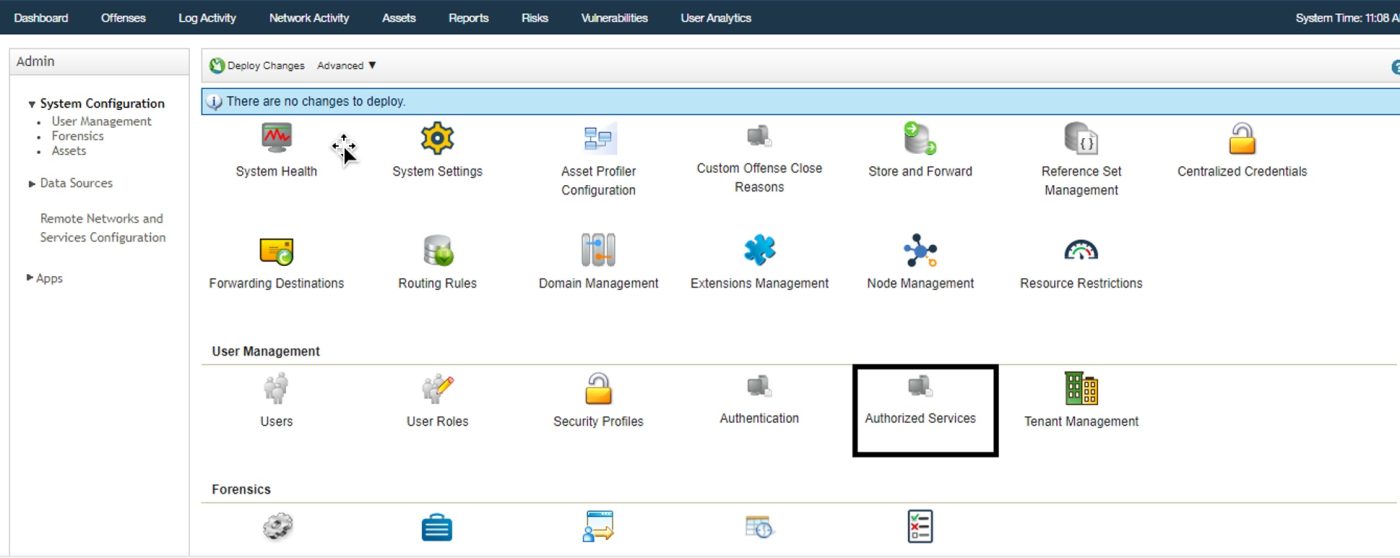Open the Resource Restrictions gauge icon
Screen dimensions: 1400x558
[x=1081, y=250]
